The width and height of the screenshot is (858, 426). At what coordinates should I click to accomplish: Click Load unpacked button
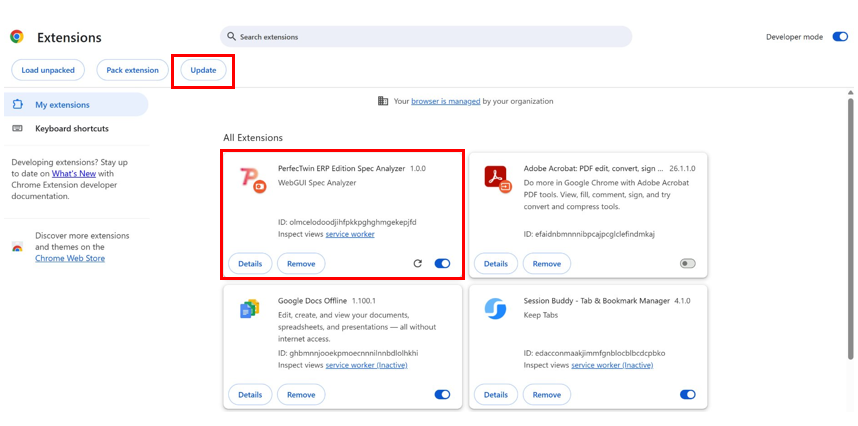pos(48,70)
